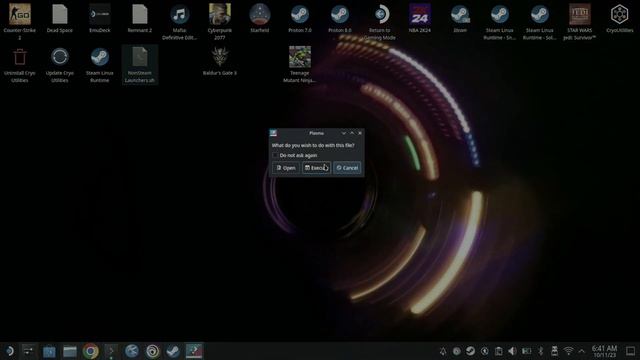Open the Ubisoft Connect taskbar icon

153,351
